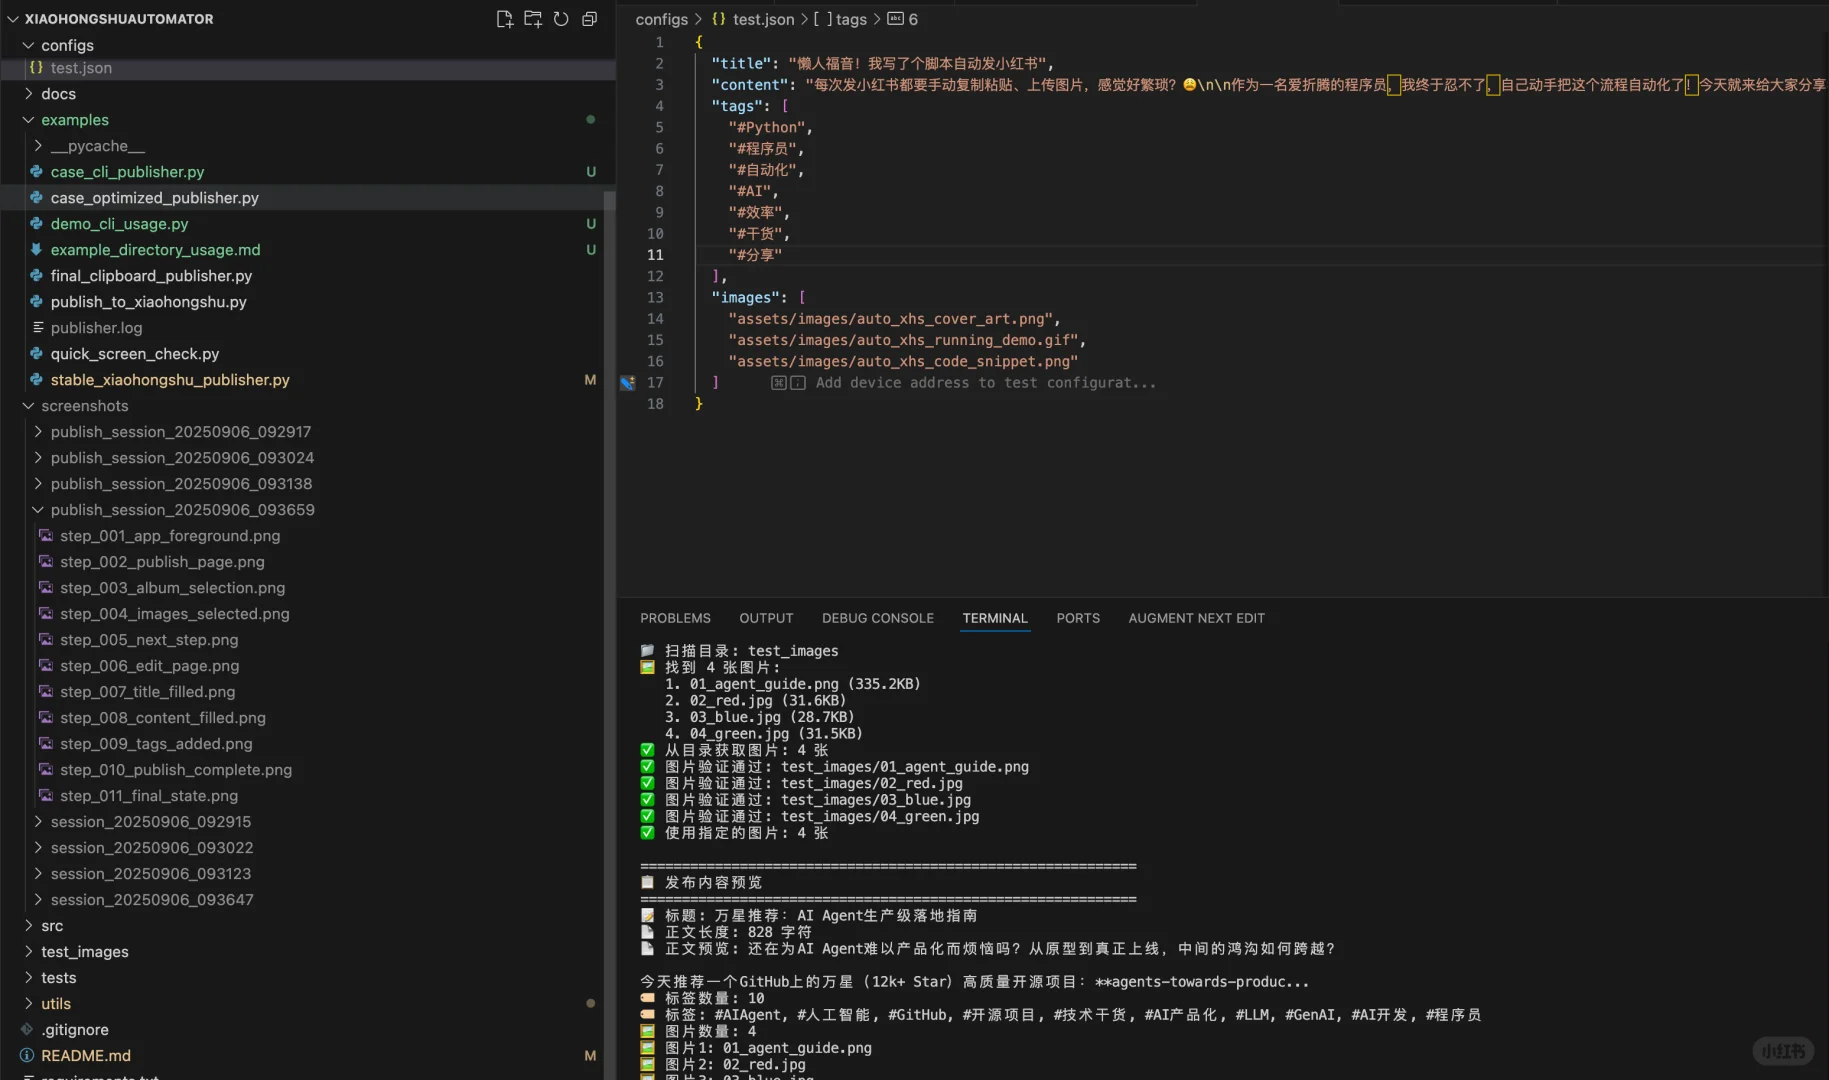Image resolution: width=1829 pixels, height=1080 pixels.
Task: Open step_002_publish_page.png screenshot
Action: coord(162,562)
